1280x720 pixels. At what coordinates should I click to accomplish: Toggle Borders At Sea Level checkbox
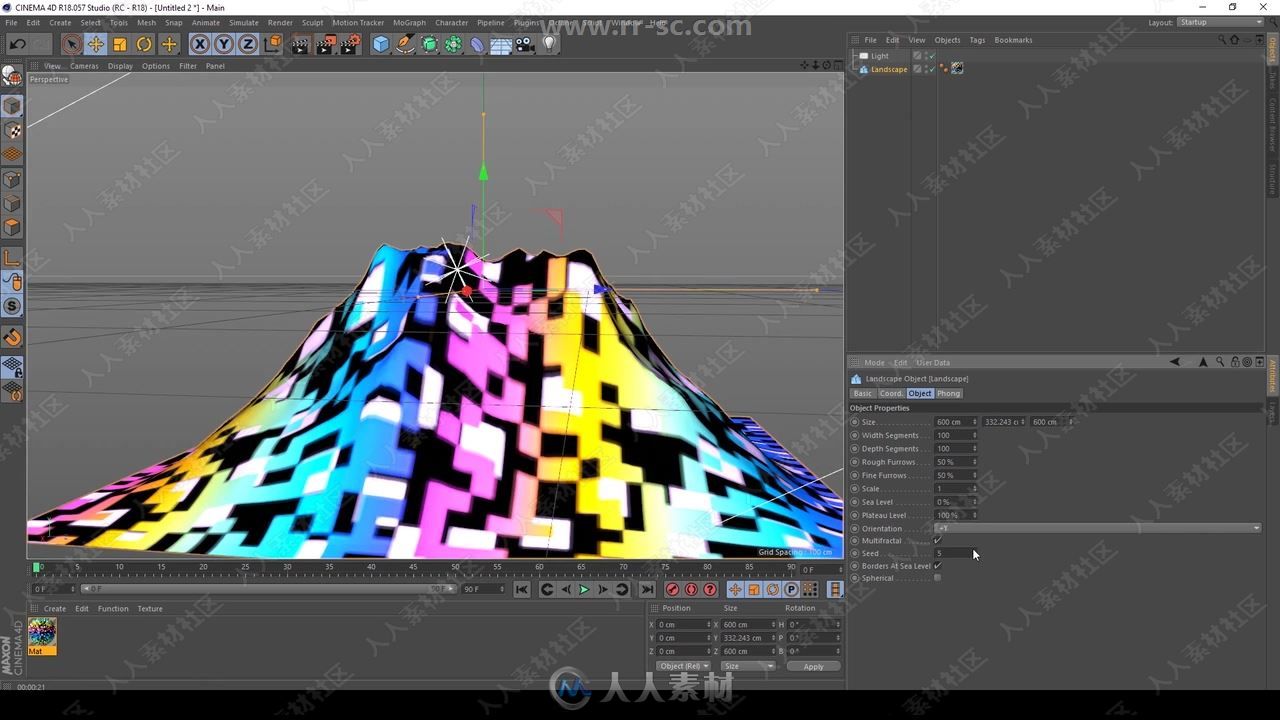[937, 566]
